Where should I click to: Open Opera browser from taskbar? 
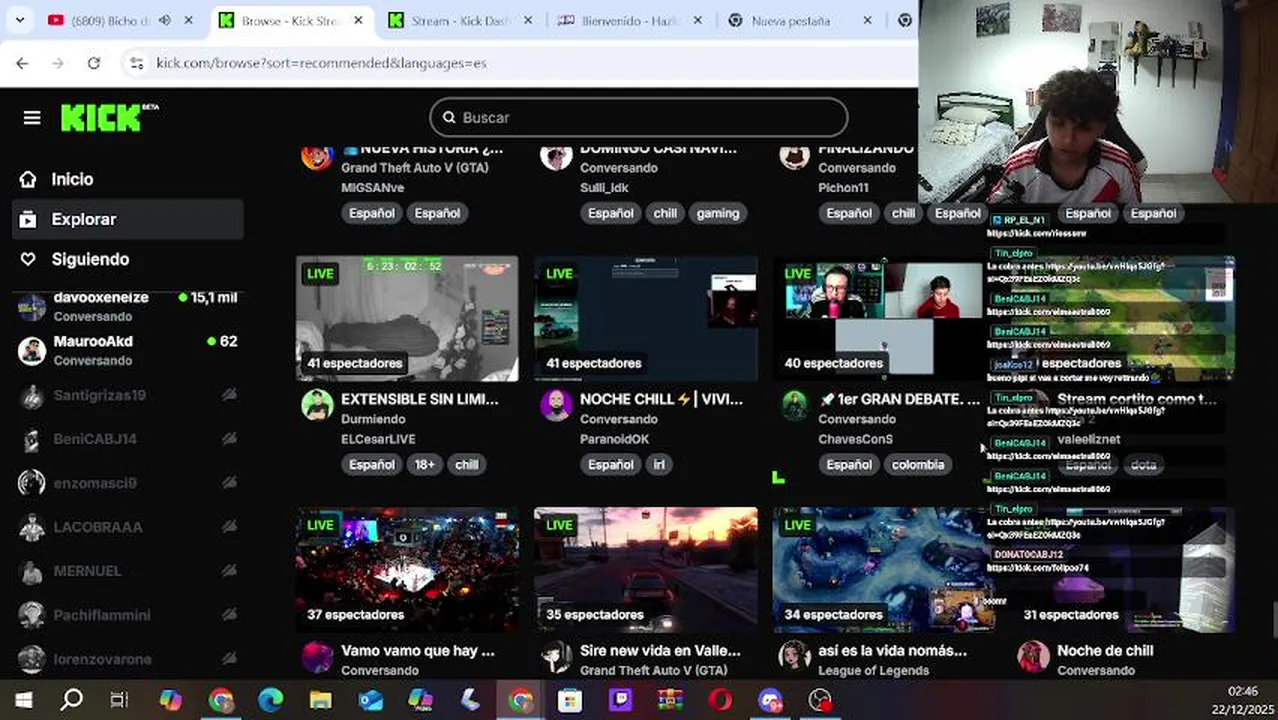[720, 700]
